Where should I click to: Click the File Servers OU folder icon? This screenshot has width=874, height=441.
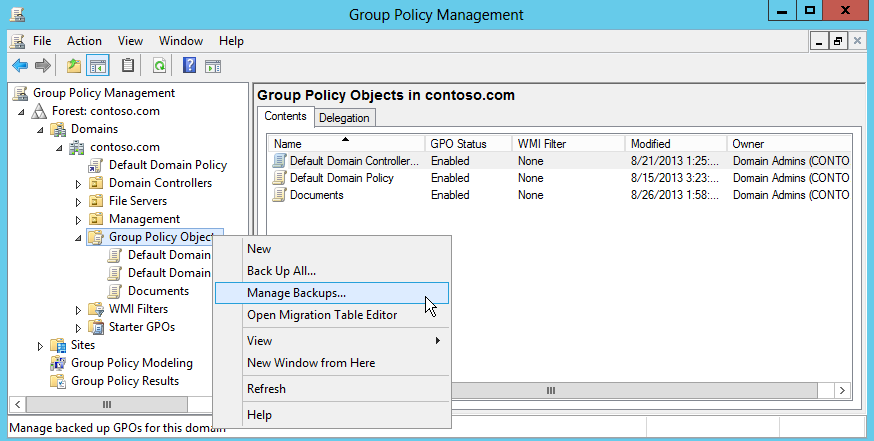(96, 201)
